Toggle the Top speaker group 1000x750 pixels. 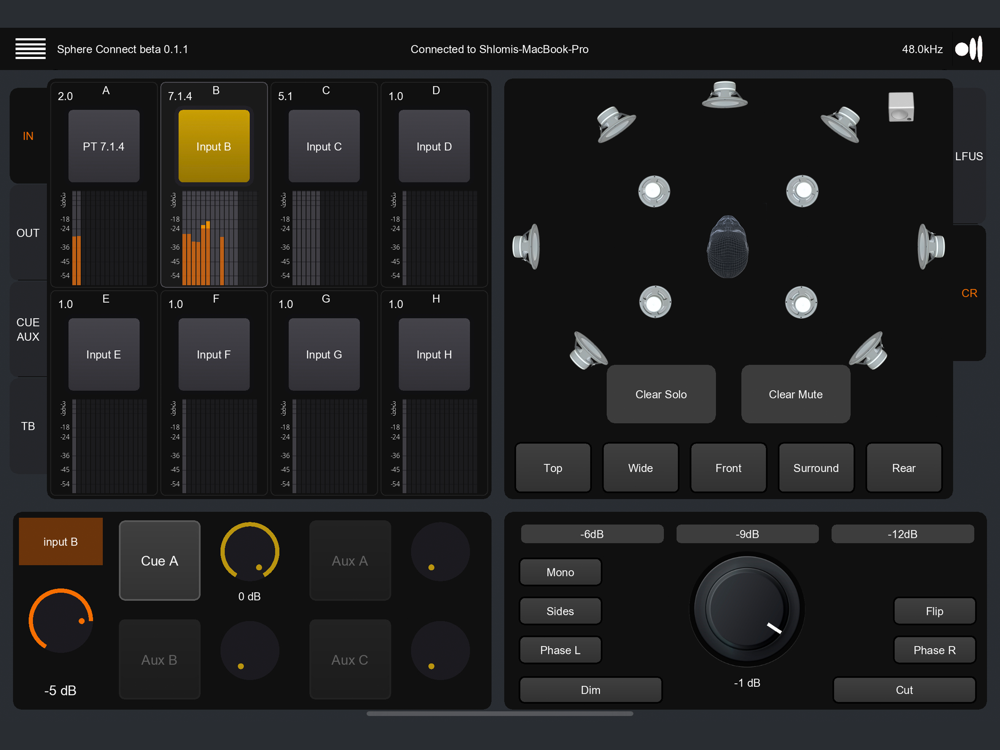(553, 468)
